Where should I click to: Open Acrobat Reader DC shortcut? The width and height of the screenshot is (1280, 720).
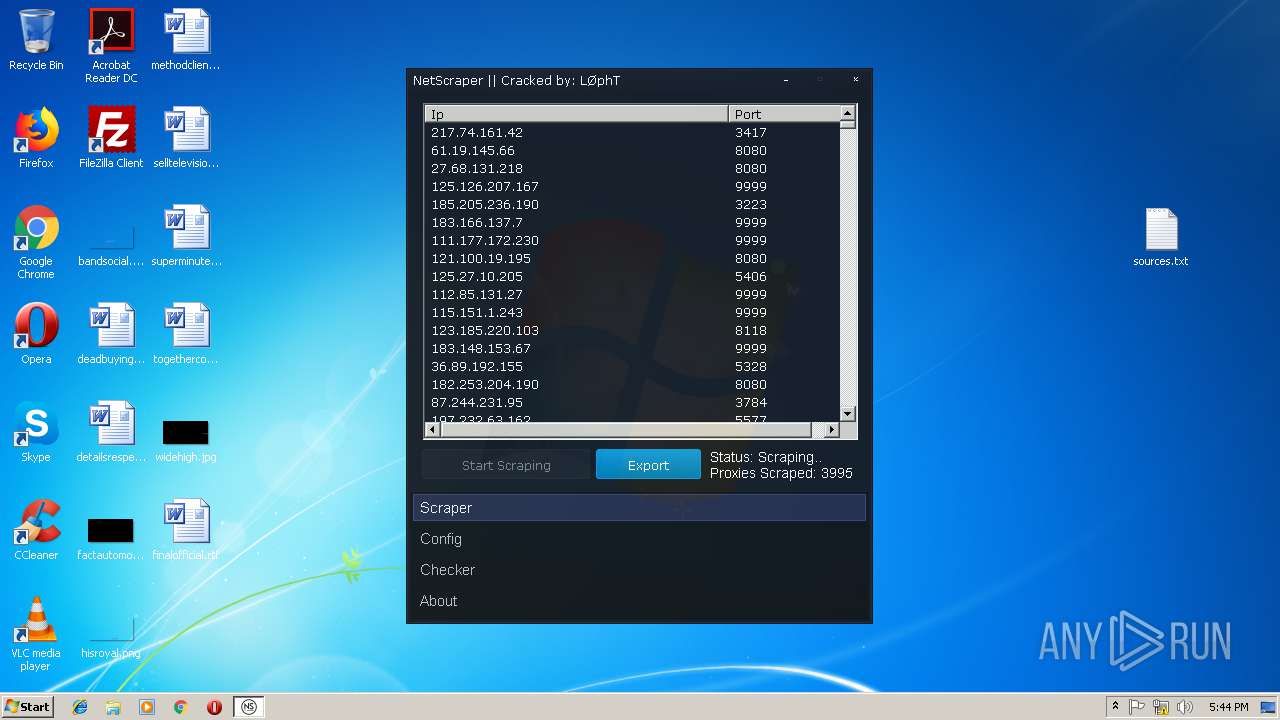coord(111,46)
